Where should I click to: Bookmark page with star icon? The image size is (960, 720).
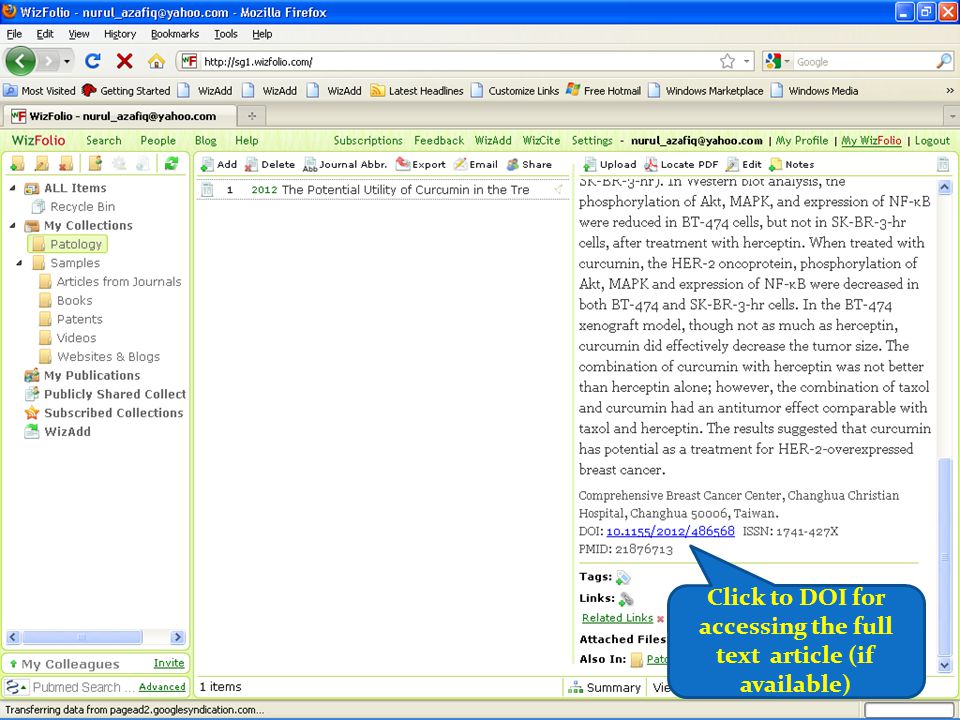coord(727,61)
